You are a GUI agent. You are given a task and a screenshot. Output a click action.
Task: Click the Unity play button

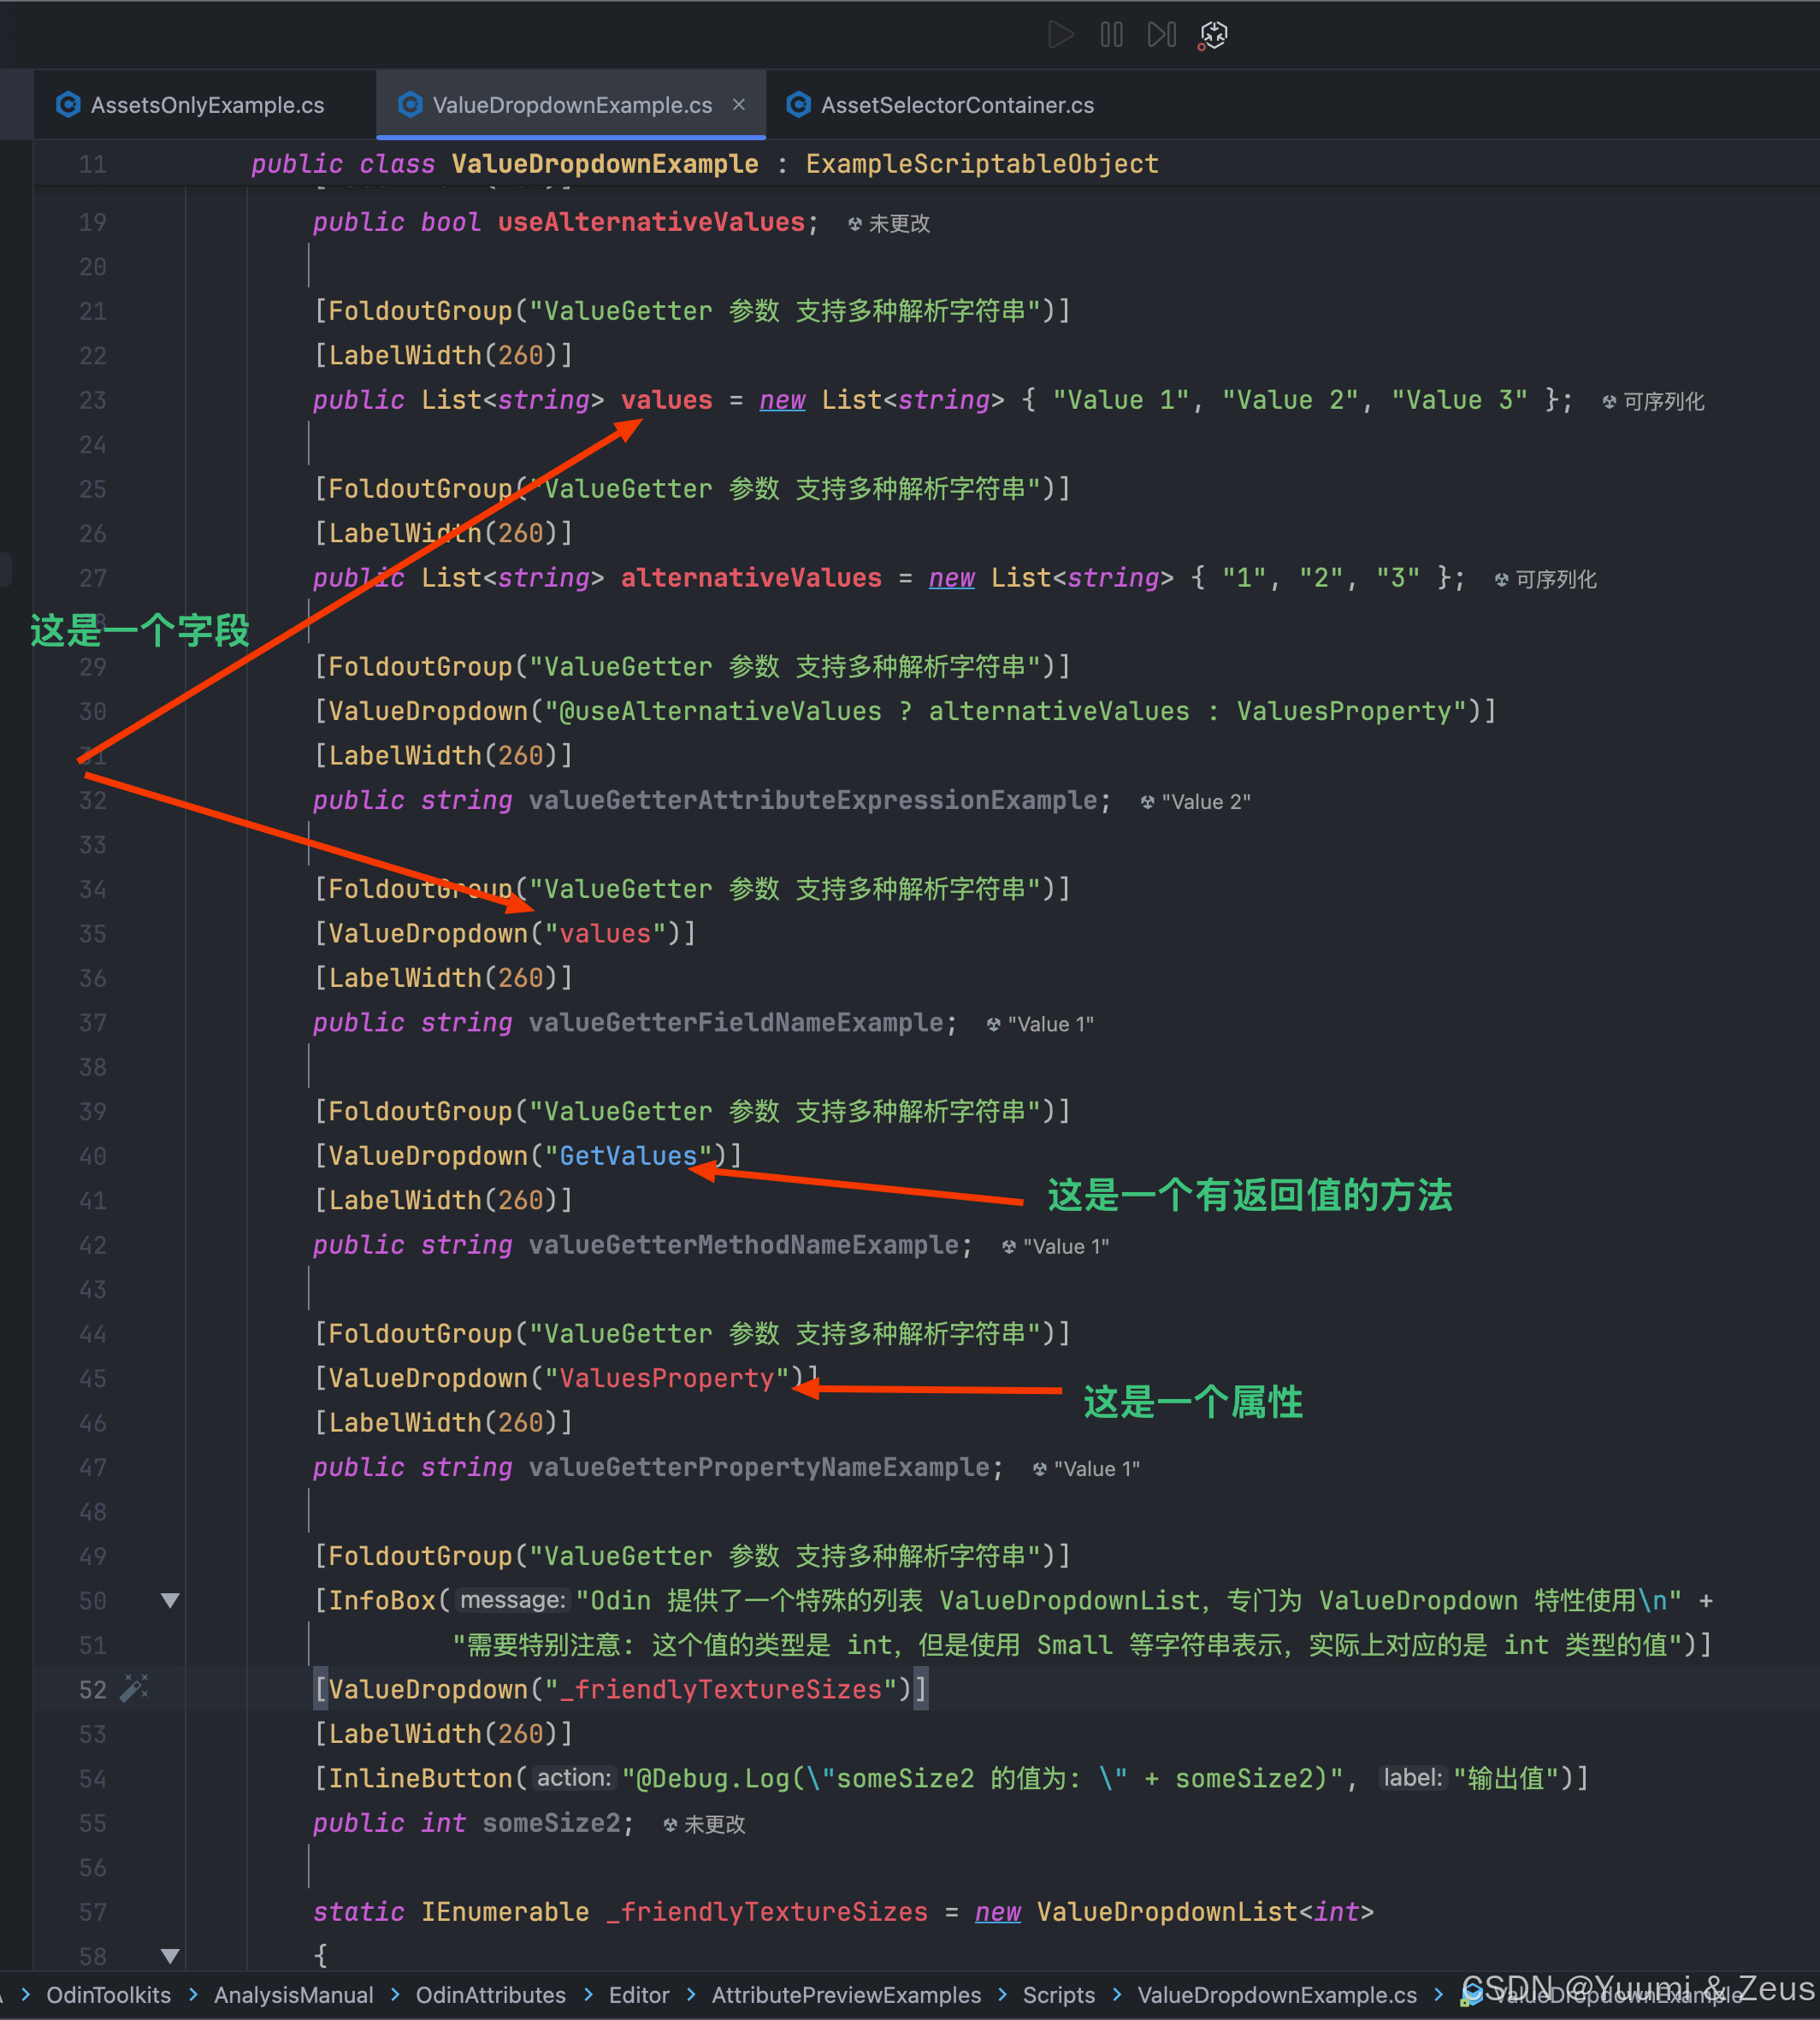[x=1061, y=35]
